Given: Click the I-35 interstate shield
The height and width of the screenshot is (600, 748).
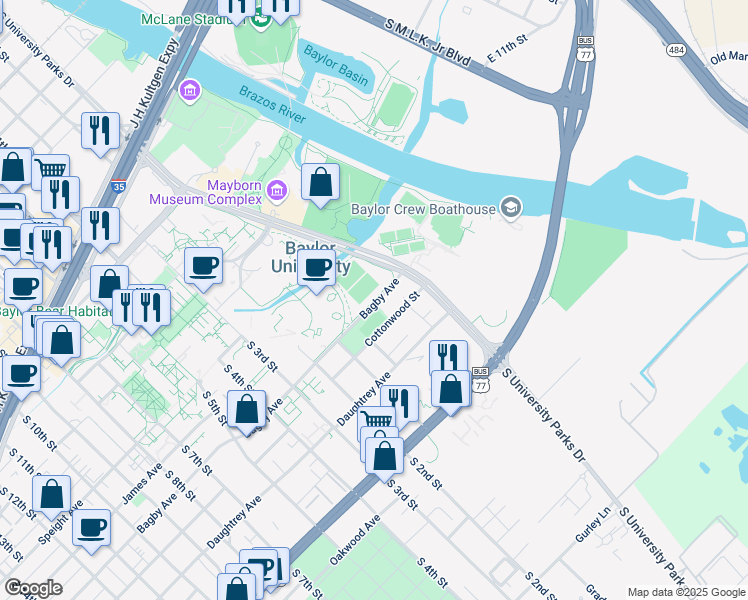Looking at the screenshot, I should 119,186.
